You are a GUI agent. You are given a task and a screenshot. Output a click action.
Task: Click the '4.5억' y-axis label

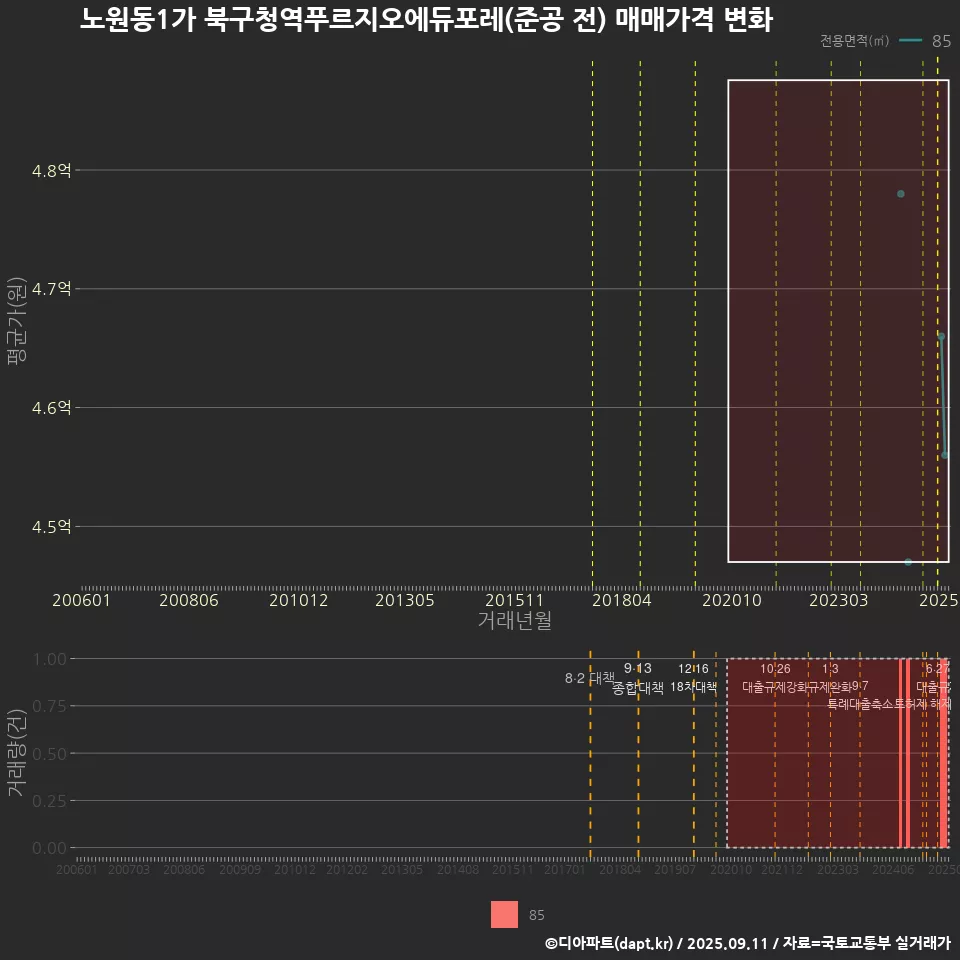[x=51, y=527]
